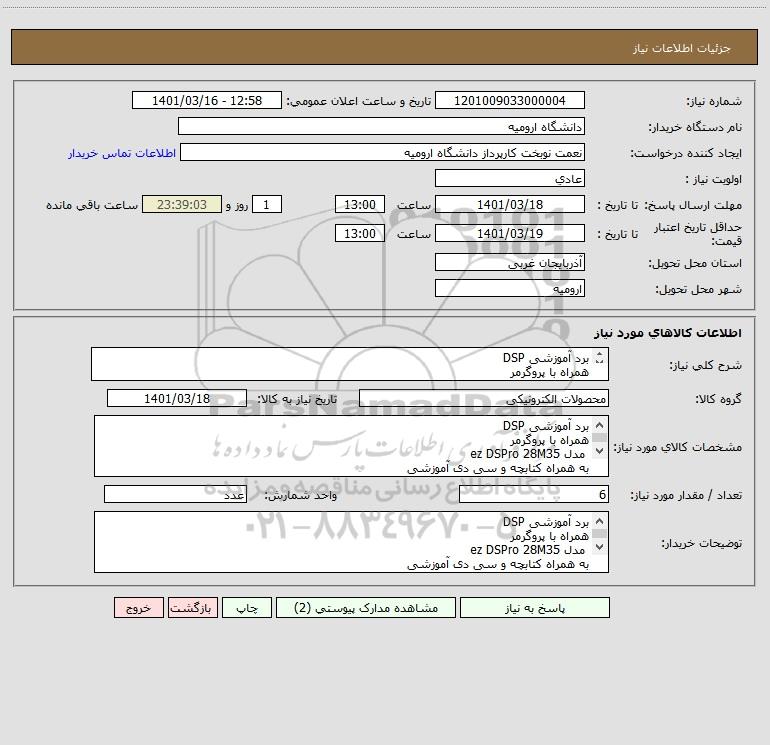Screen dimensions: 770x745
Task: Click the countdown timer 23:39:03
Action: click(x=182, y=204)
